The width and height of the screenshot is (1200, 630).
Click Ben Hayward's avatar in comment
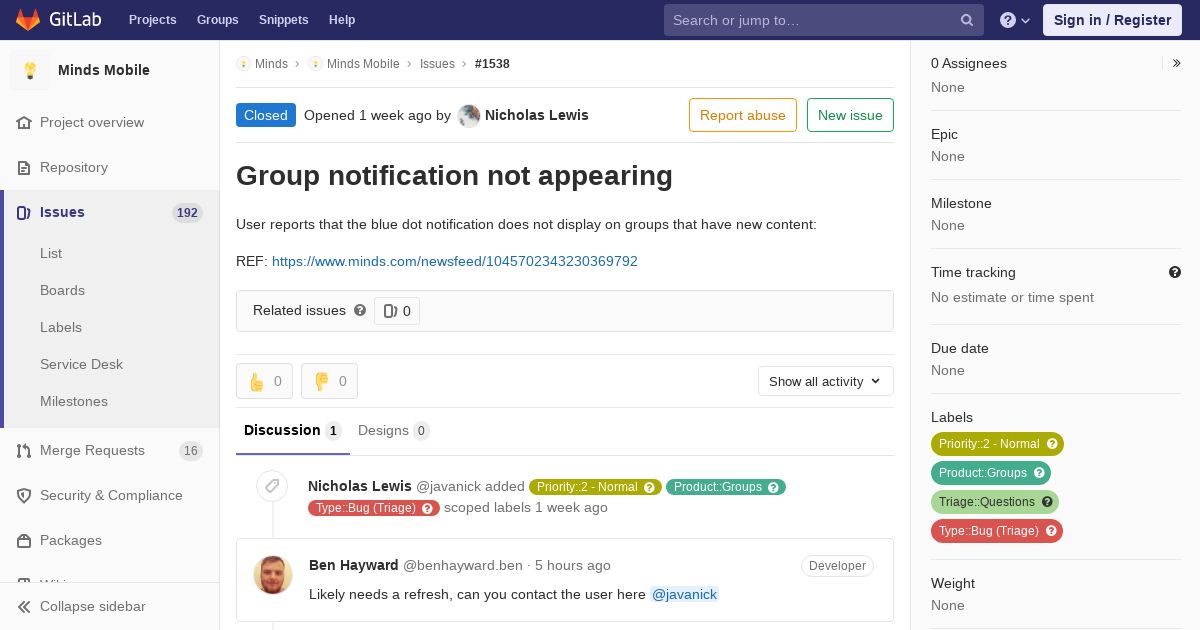click(x=273, y=575)
